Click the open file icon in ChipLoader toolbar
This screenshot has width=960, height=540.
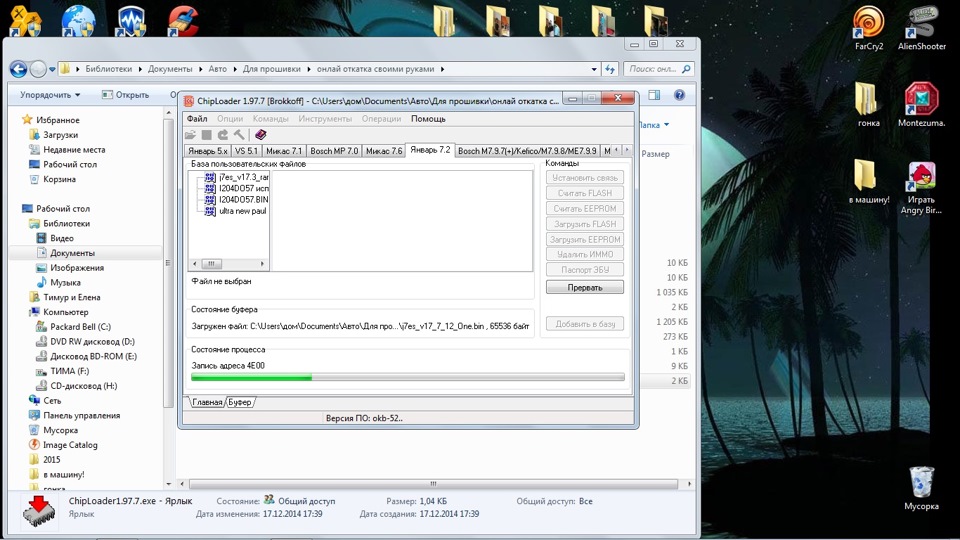click(190, 135)
